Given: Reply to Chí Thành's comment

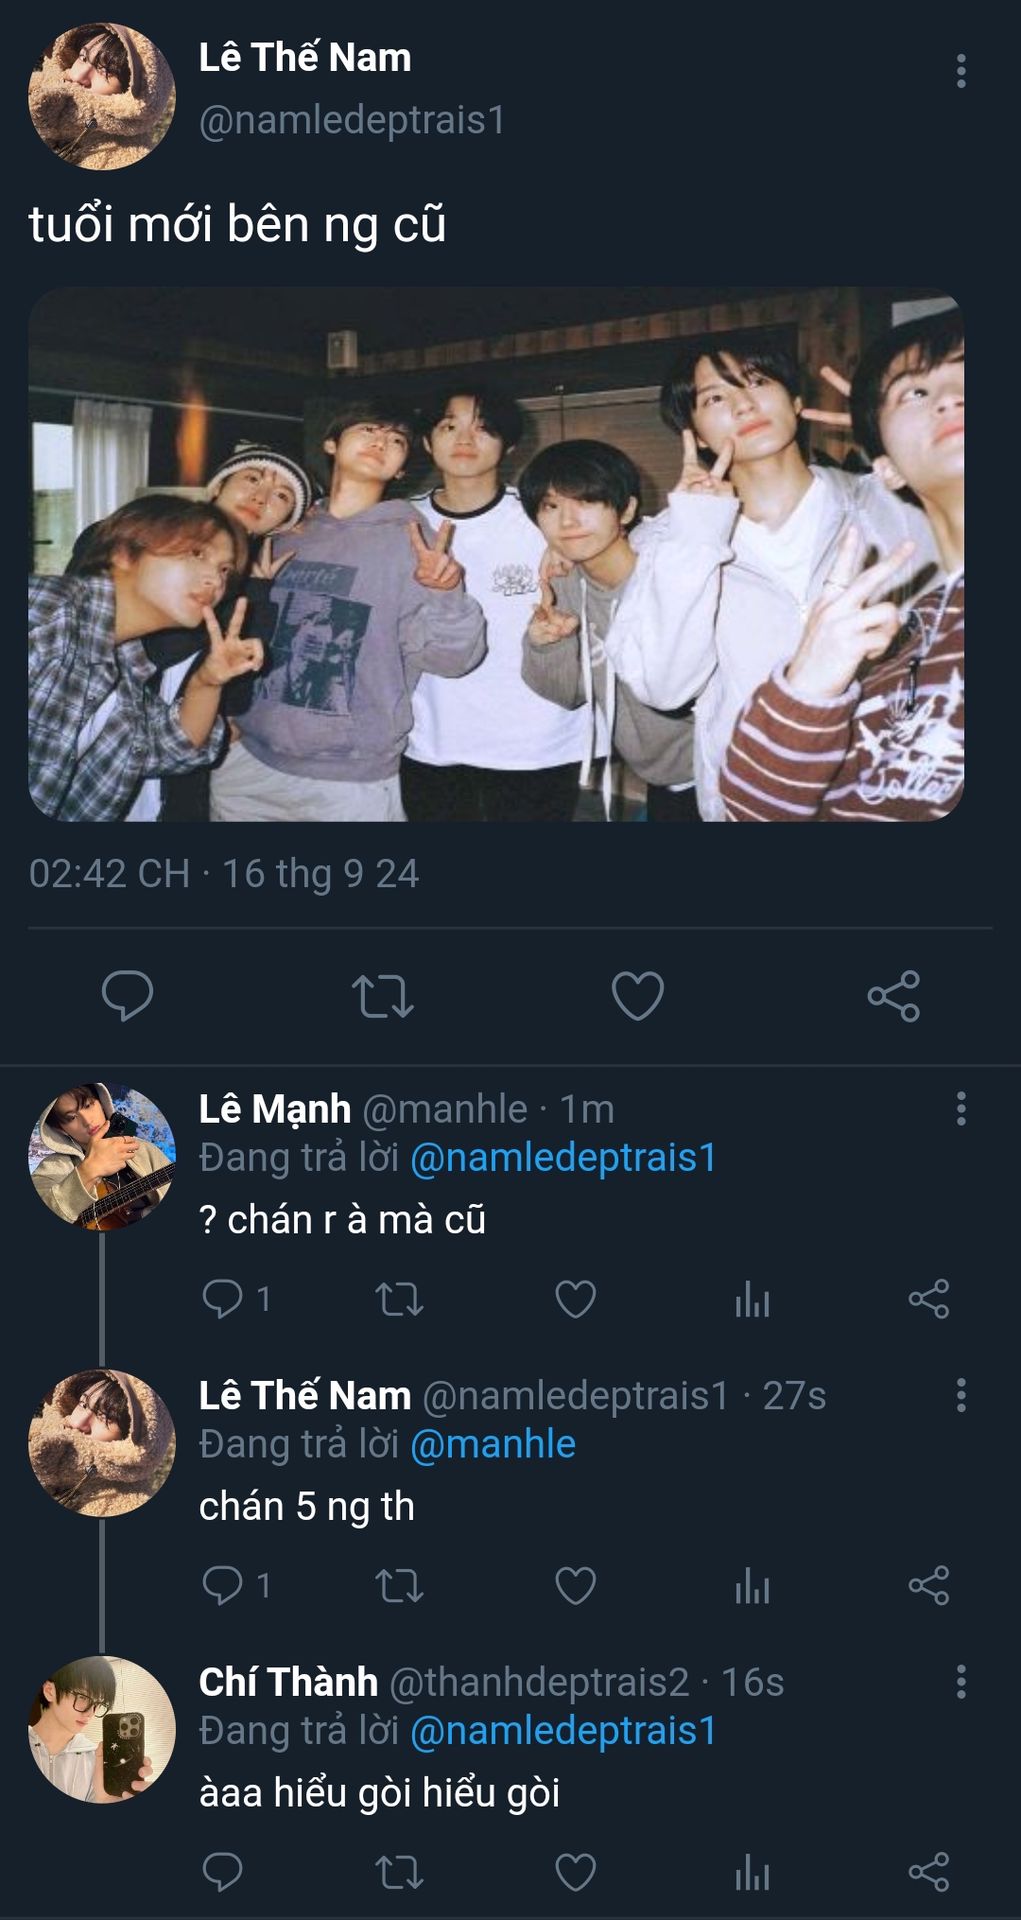Looking at the screenshot, I should pyautogui.click(x=222, y=1872).
